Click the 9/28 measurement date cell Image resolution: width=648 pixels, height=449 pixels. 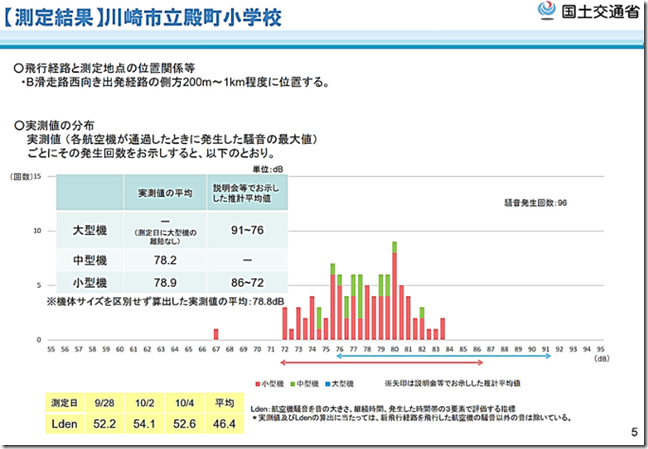104,403
